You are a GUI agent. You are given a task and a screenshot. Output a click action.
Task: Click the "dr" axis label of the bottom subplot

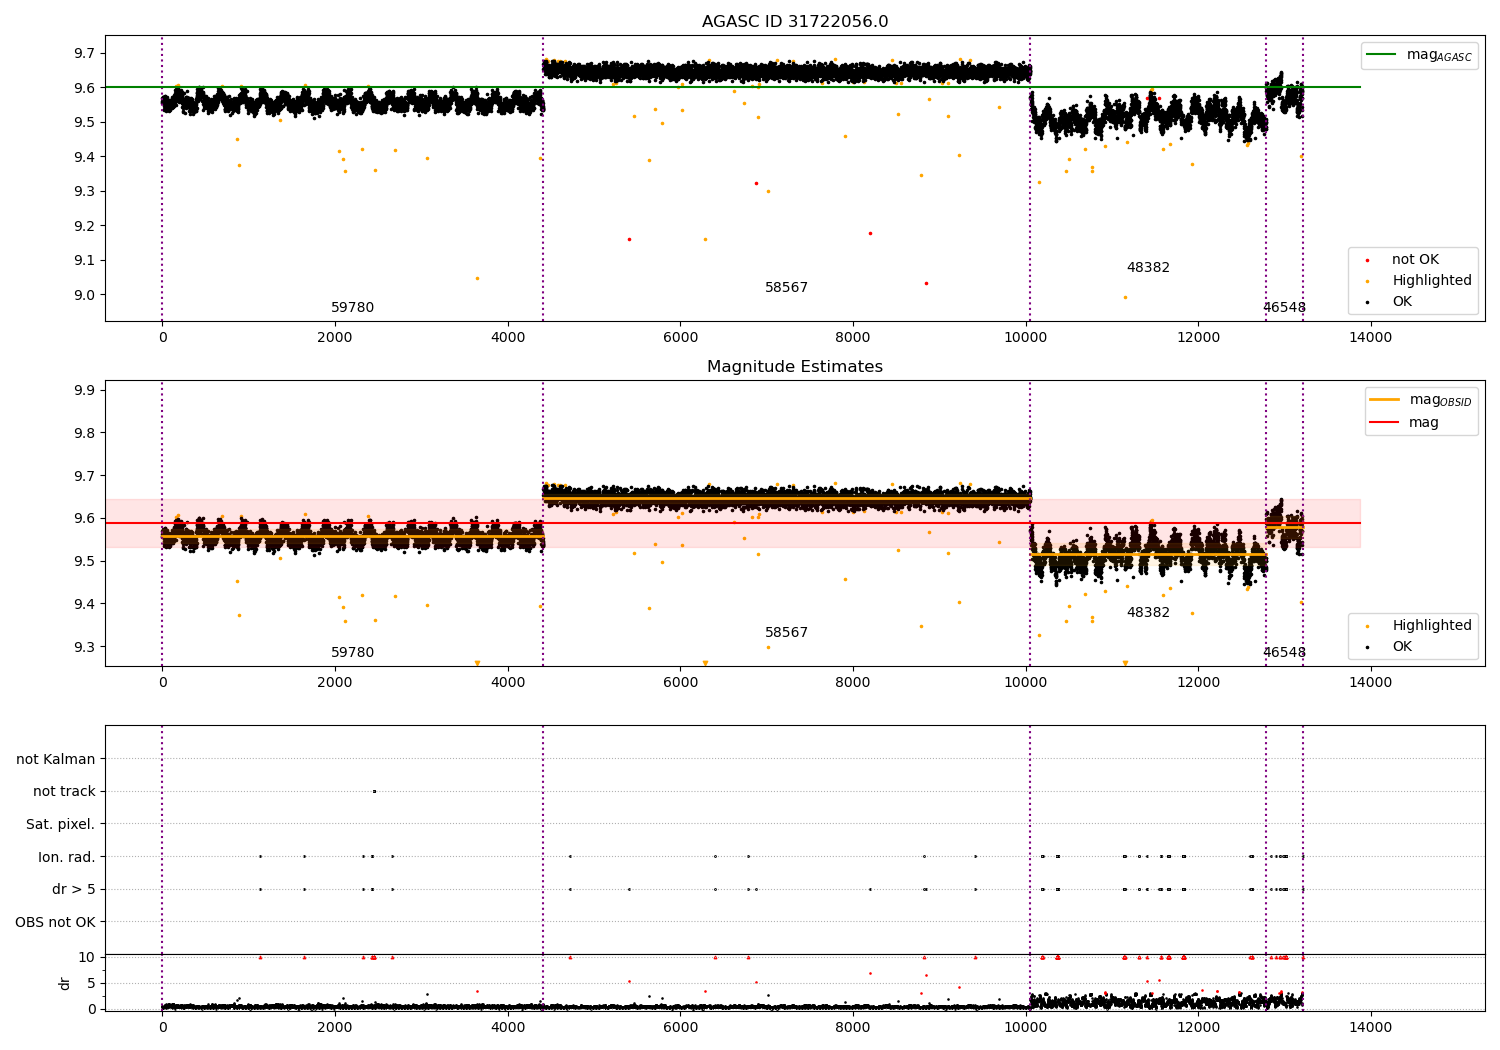tap(65, 984)
